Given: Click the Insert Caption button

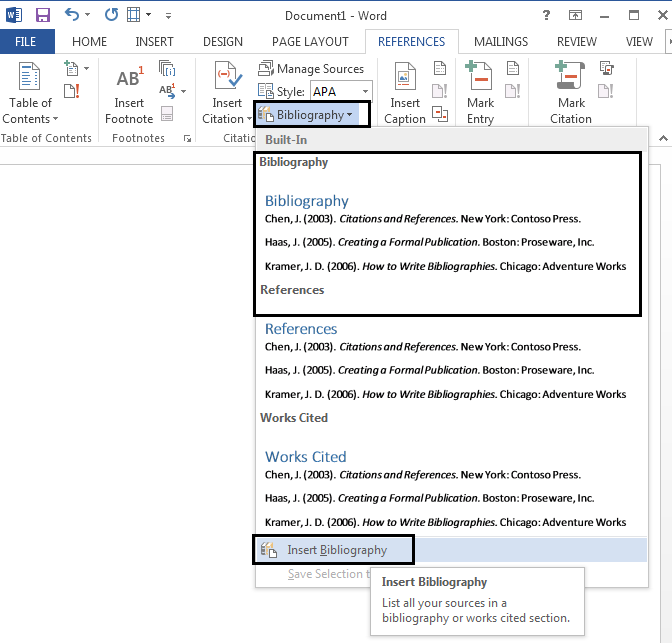Looking at the screenshot, I should tap(405, 93).
